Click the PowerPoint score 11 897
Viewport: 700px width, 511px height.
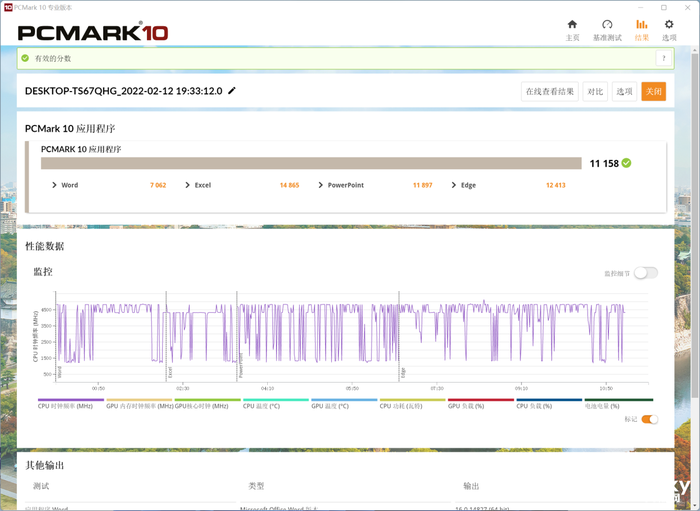422,185
